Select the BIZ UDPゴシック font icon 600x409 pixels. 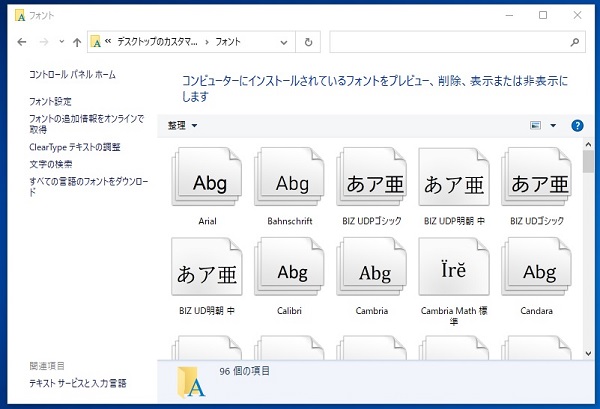pos(372,177)
